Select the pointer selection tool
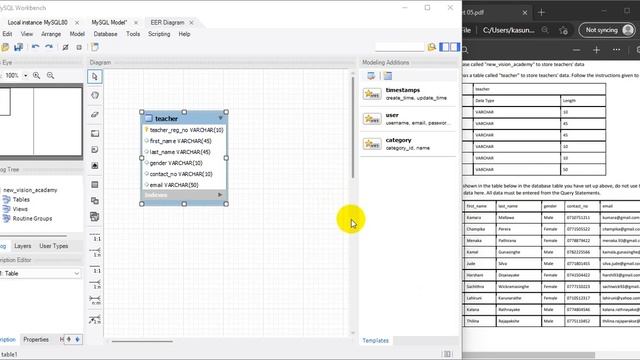 coord(95,76)
